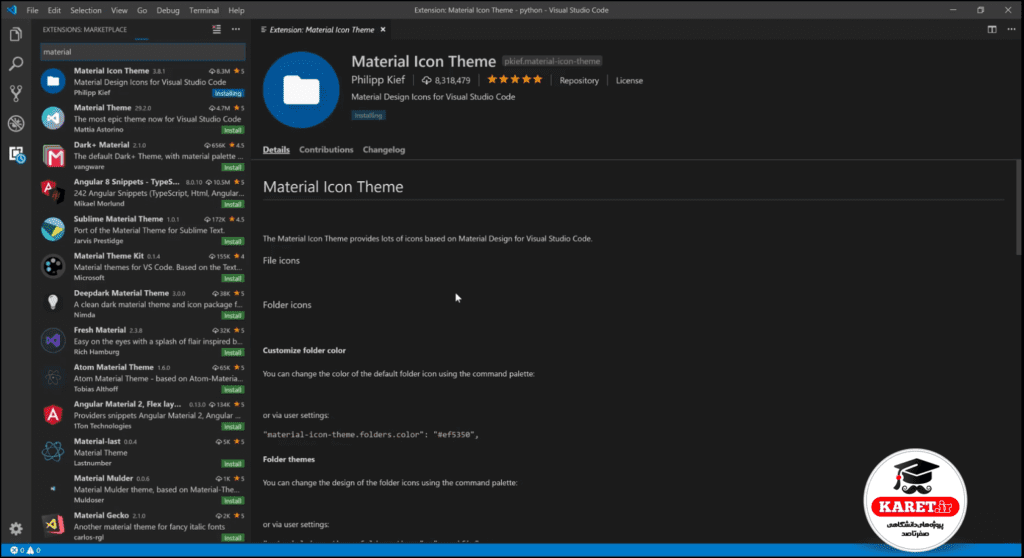Install the Atom Material Theme extension
Image resolution: width=1024 pixels, height=558 pixels.
coord(232,389)
